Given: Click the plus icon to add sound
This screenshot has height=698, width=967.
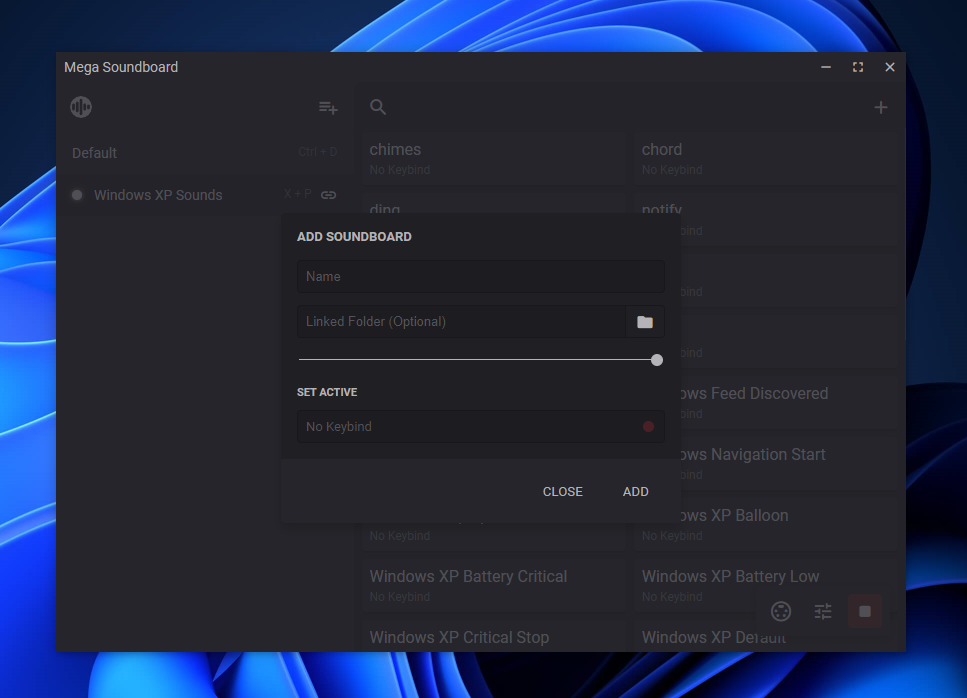Looking at the screenshot, I should click(x=880, y=107).
